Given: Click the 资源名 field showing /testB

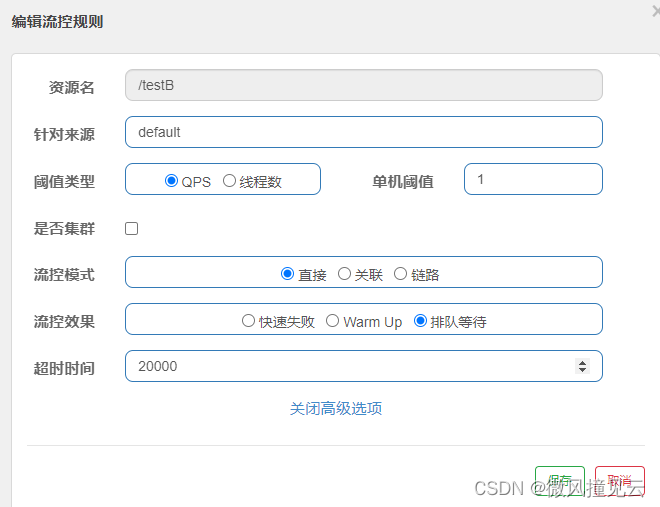Looking at the screenshot, I should pos(364,85).
